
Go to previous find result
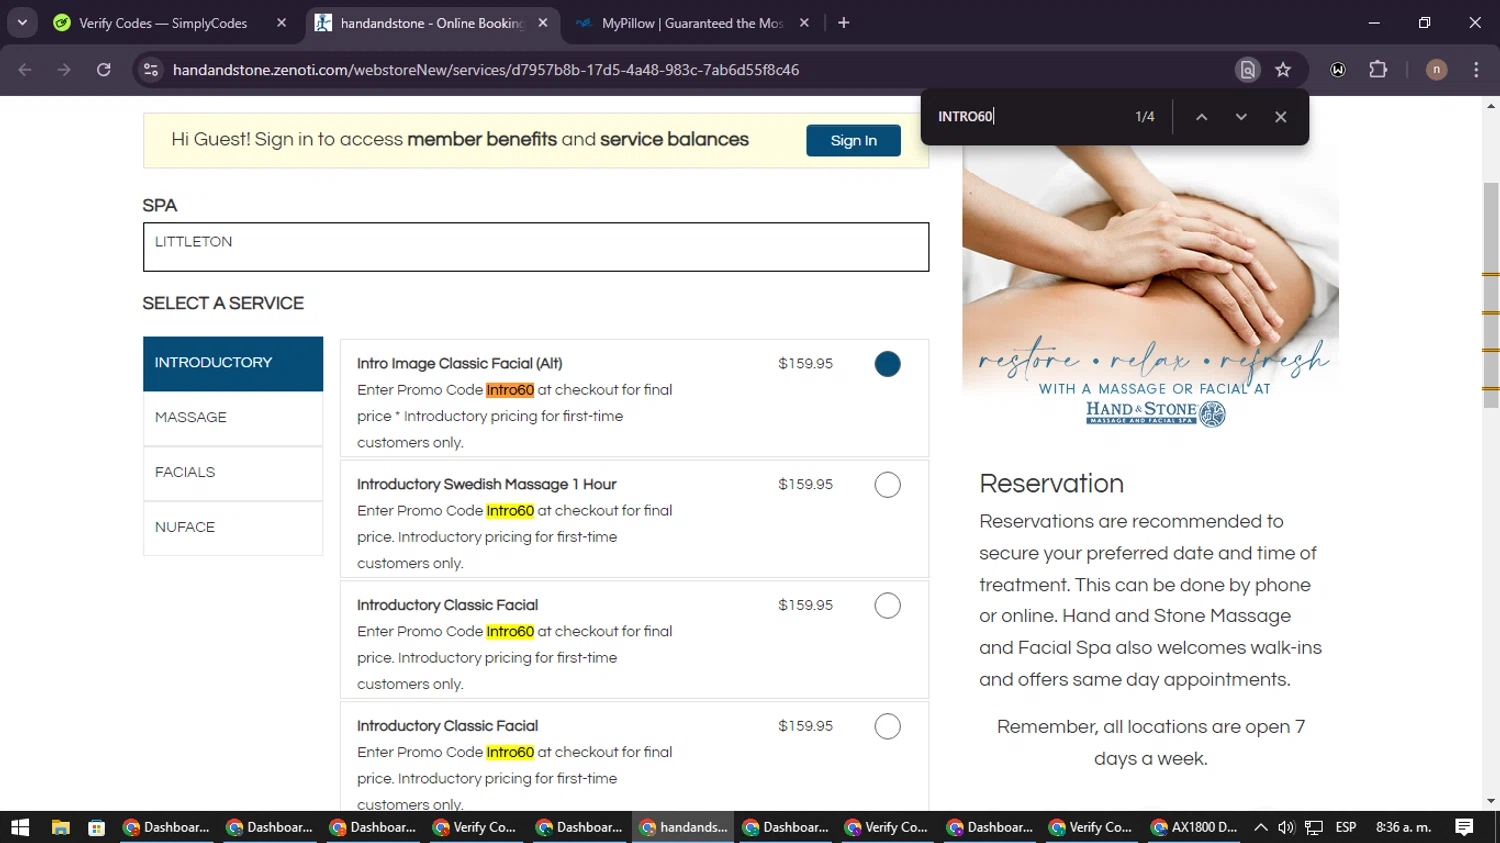[x=1202, y=117]
